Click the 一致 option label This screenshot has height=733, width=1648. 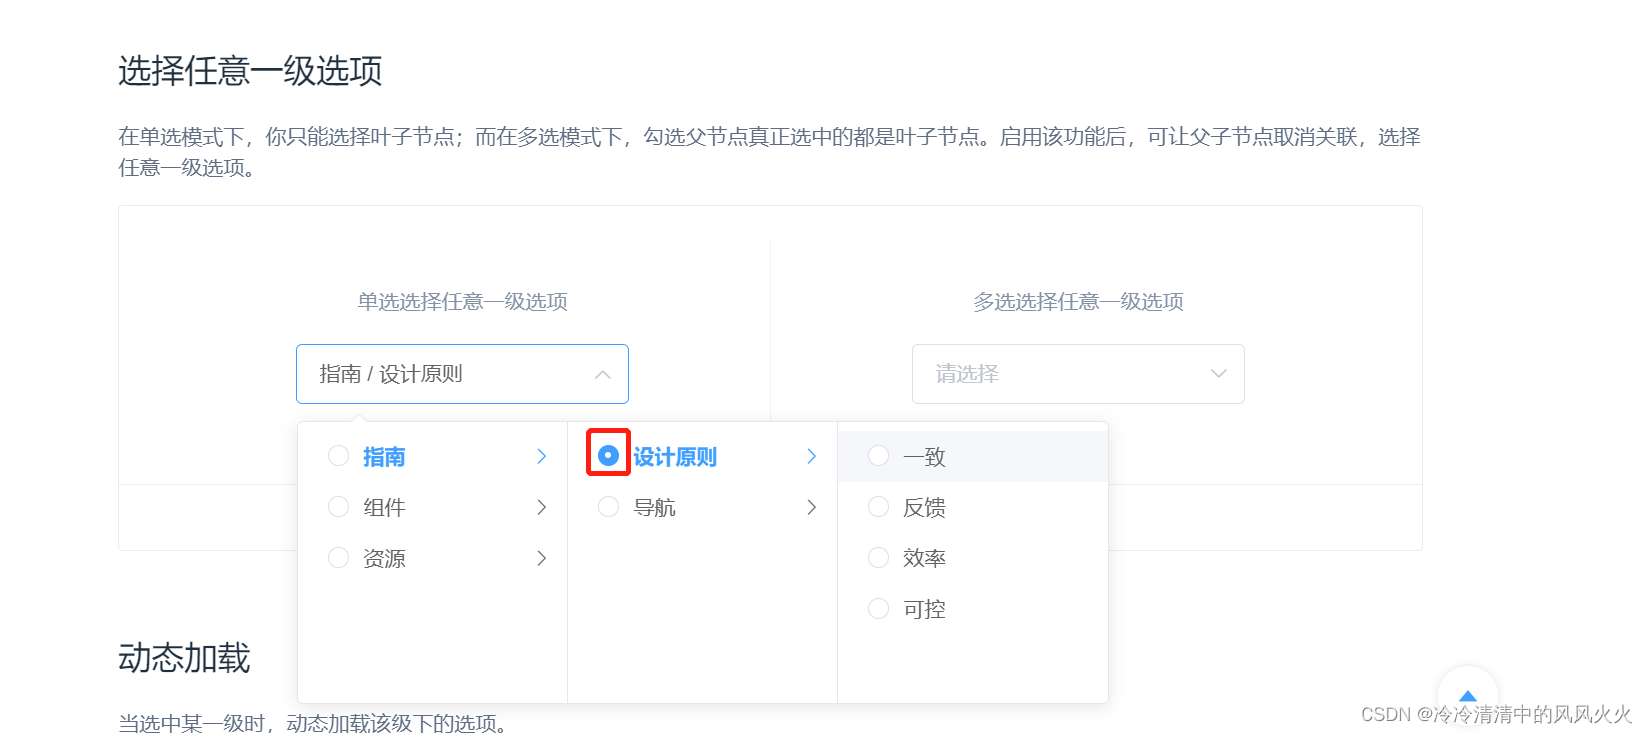click(924, 457)
